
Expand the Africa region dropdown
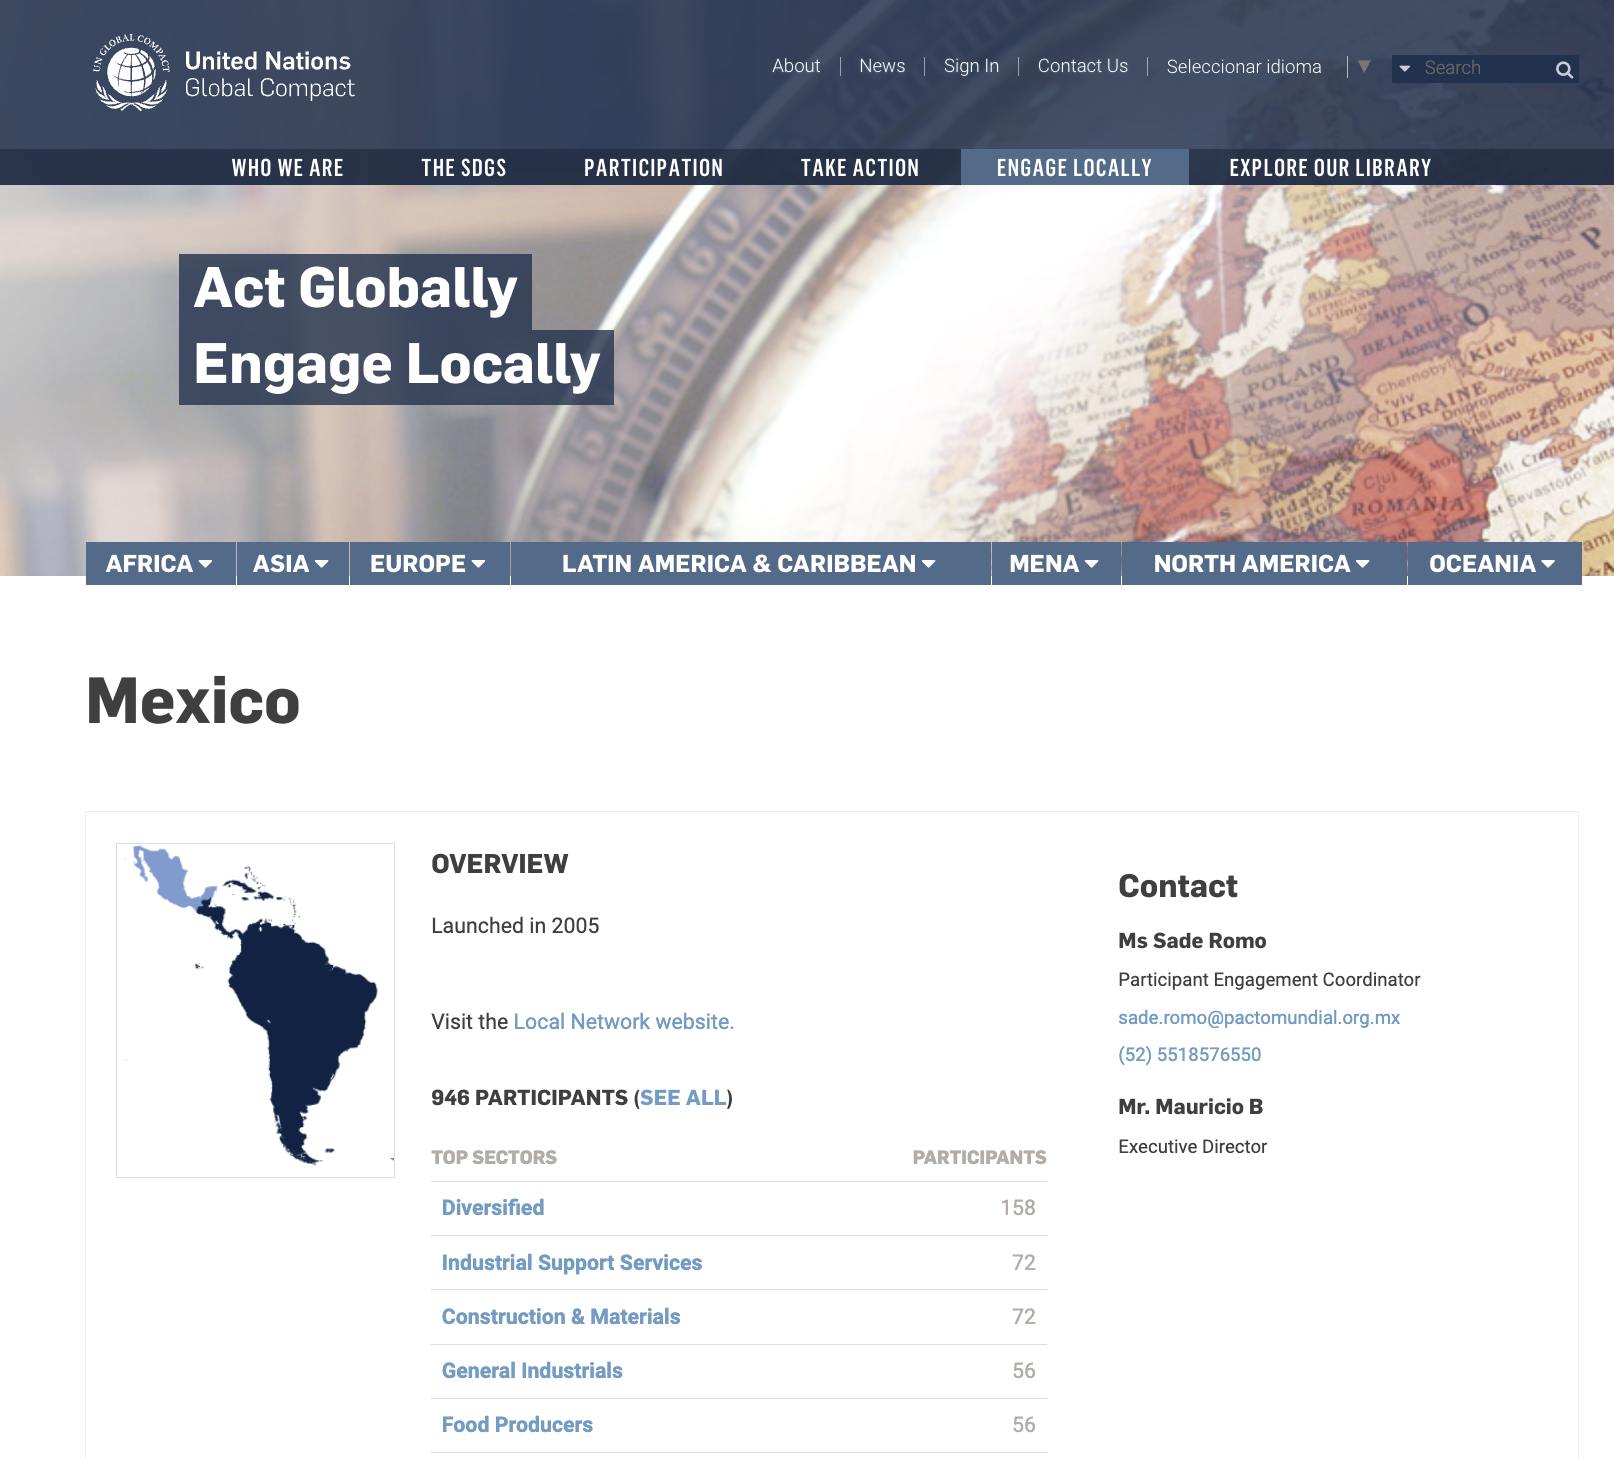click(160, 564)
